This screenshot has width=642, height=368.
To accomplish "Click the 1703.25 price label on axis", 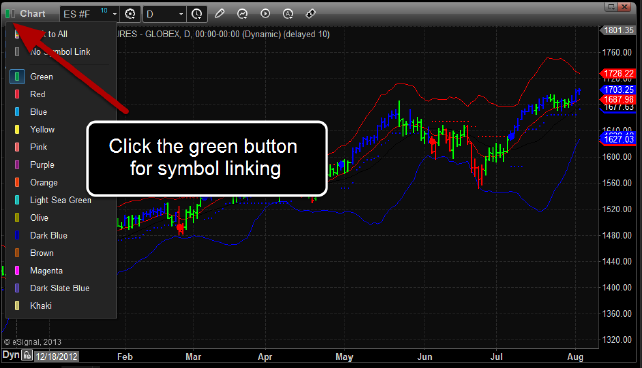I will (618, 90).
